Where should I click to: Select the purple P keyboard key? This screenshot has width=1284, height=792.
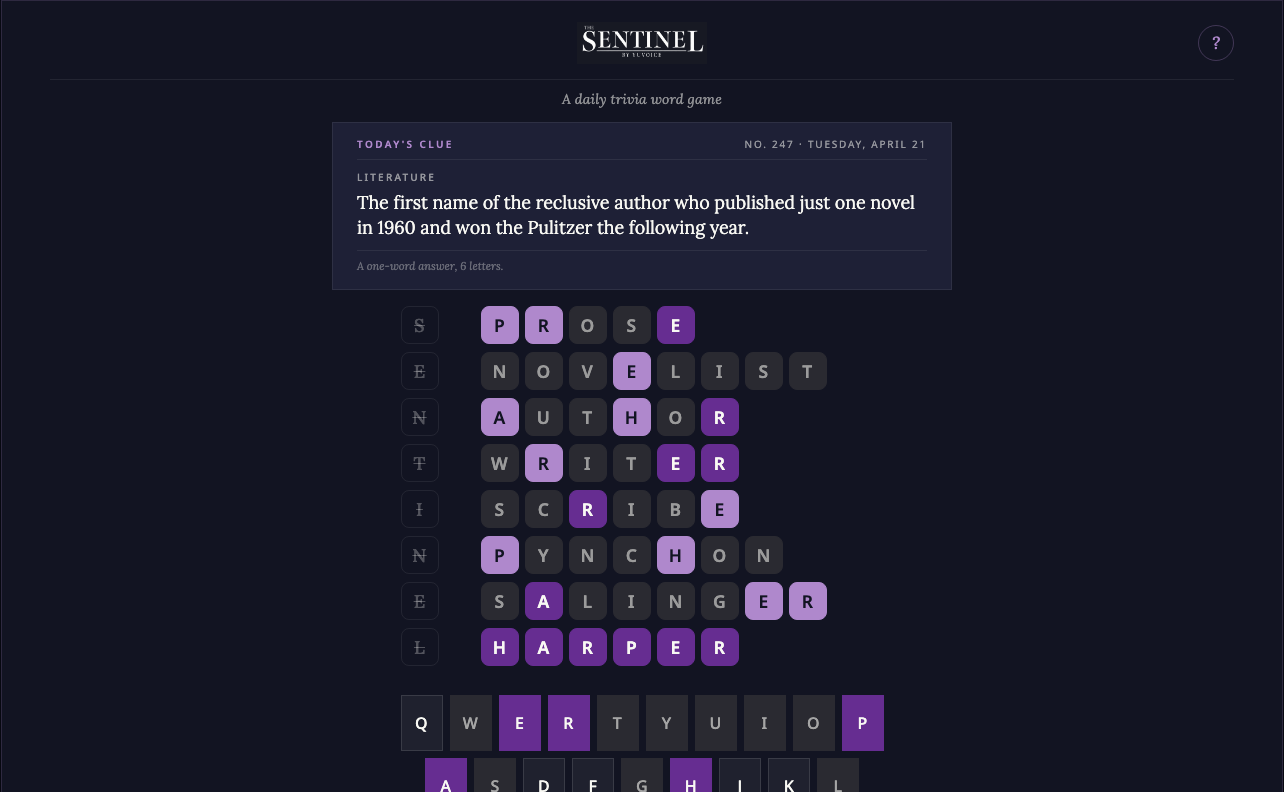[863, 723]
